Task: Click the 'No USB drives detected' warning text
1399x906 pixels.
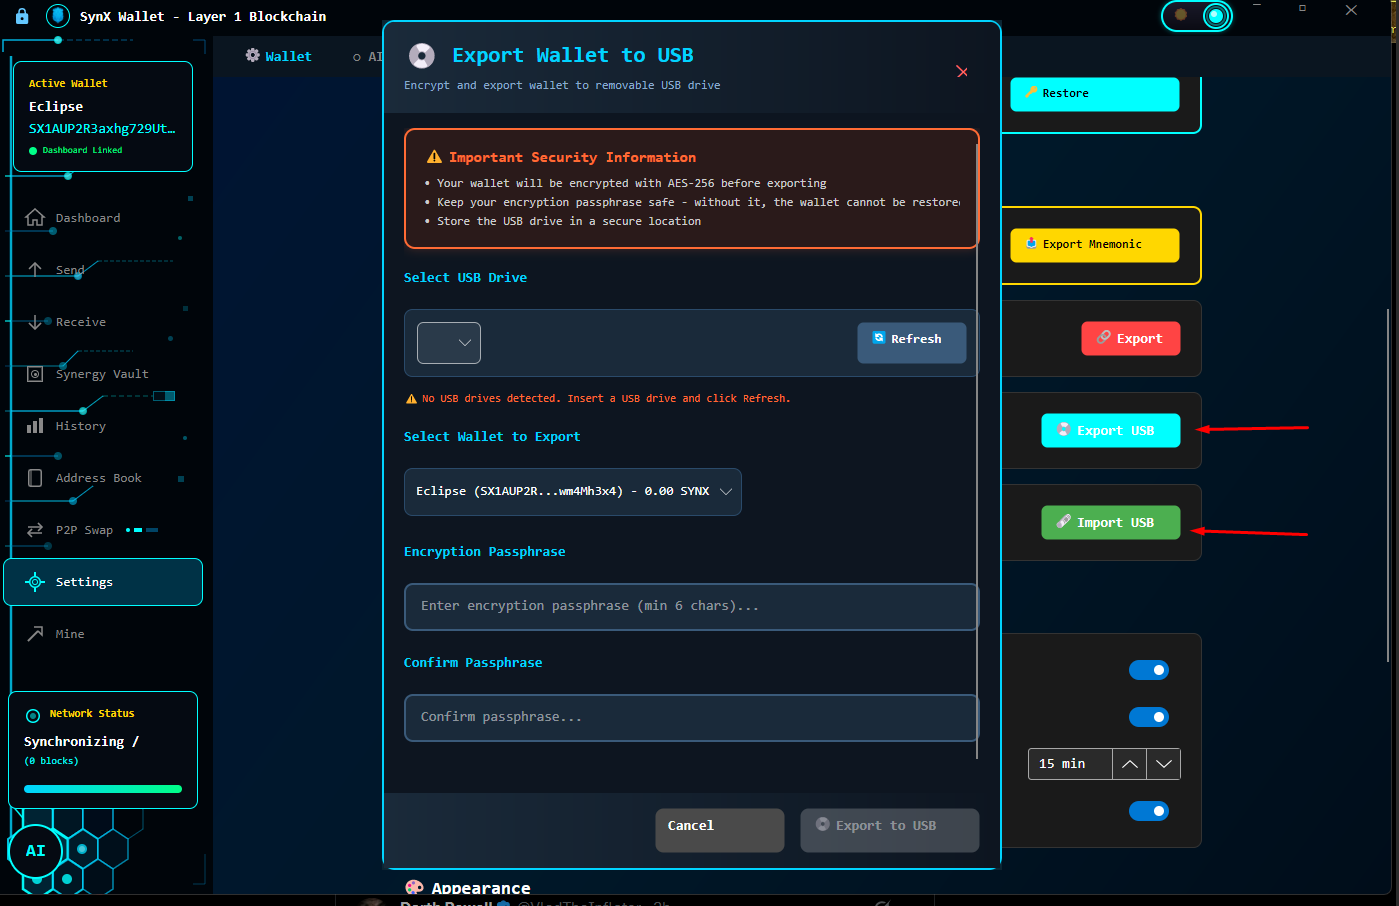Action: 606,399
